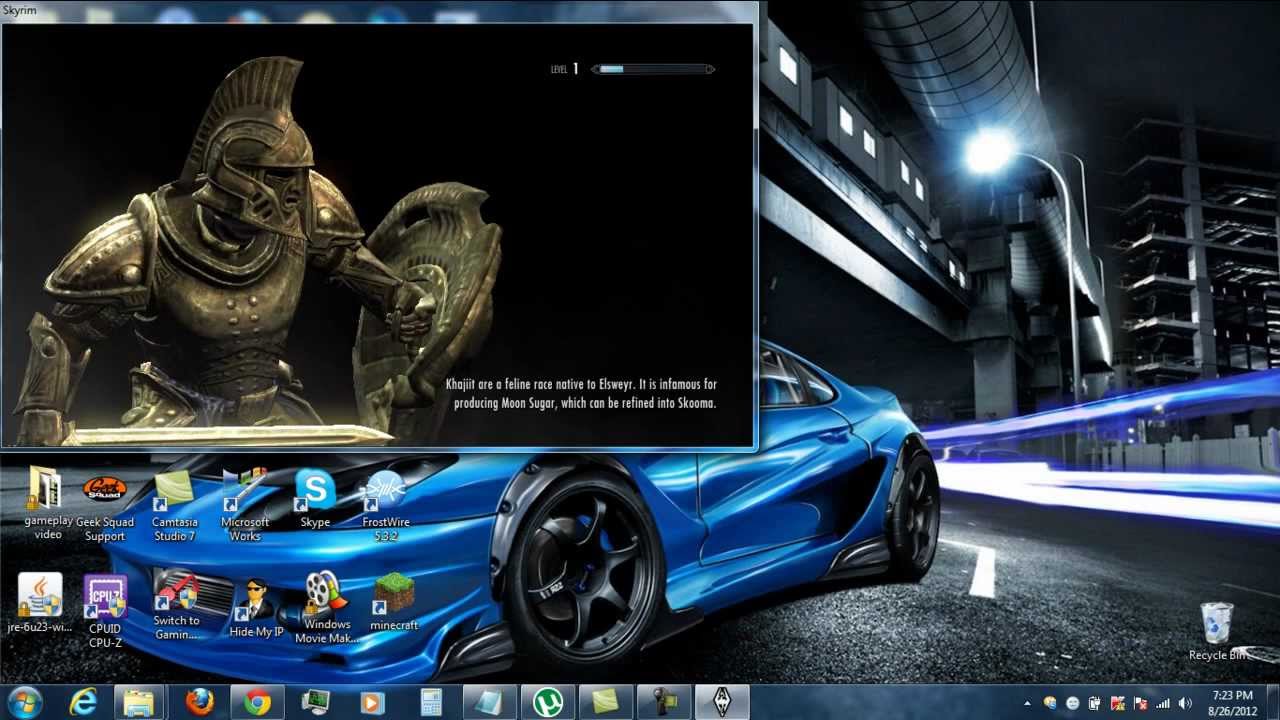Open the system monitor icon in taskbar
The width and height of the screenshot is (1280, 720).
[315, 702]
